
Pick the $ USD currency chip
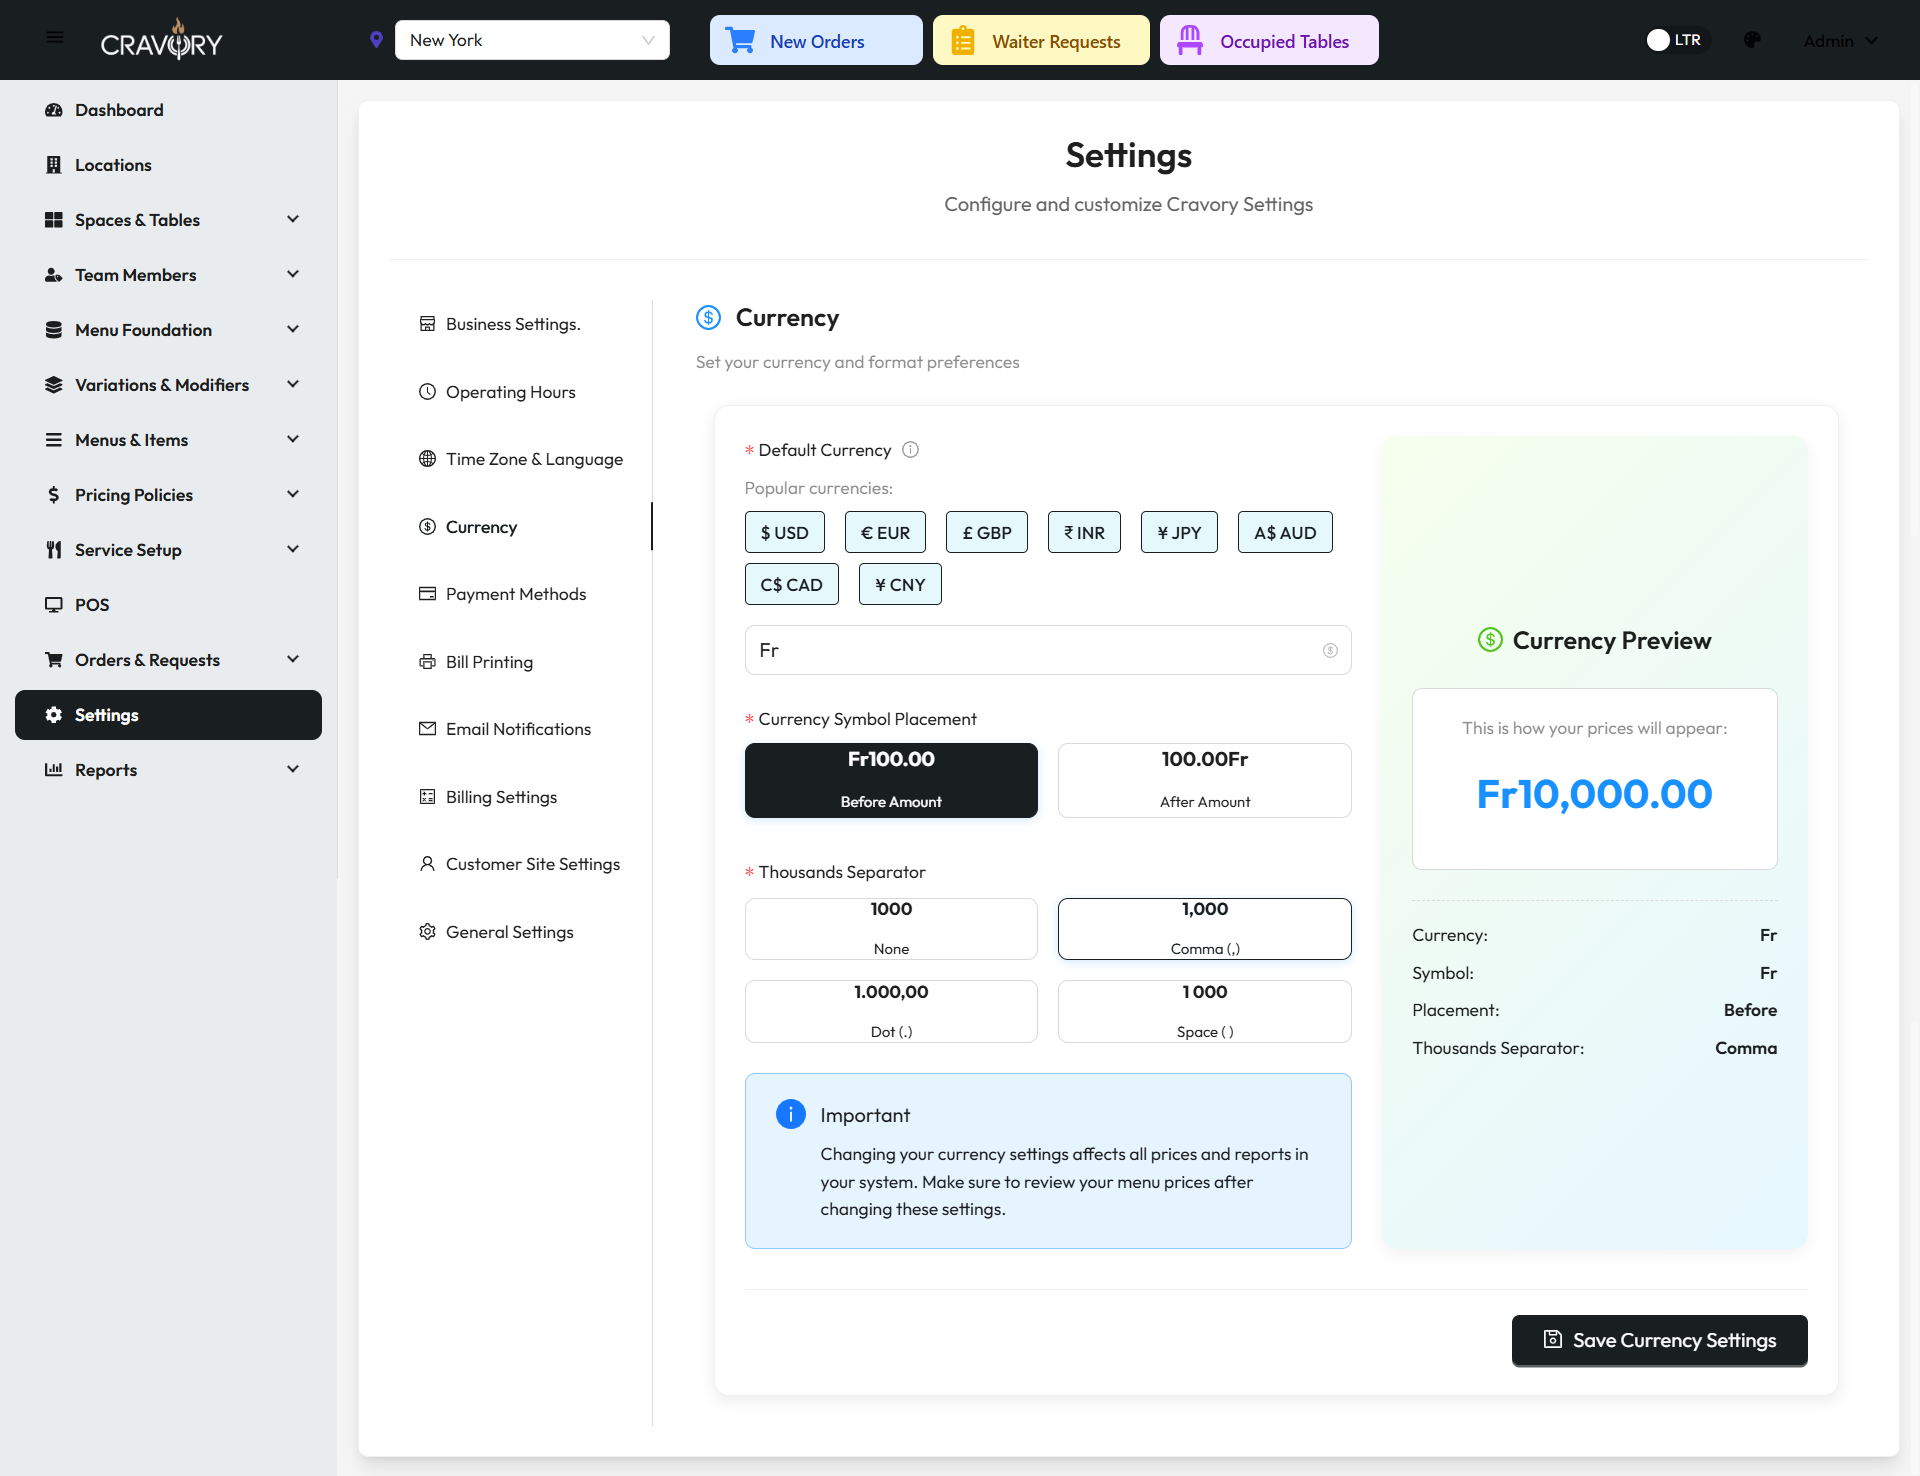[785, 532]
